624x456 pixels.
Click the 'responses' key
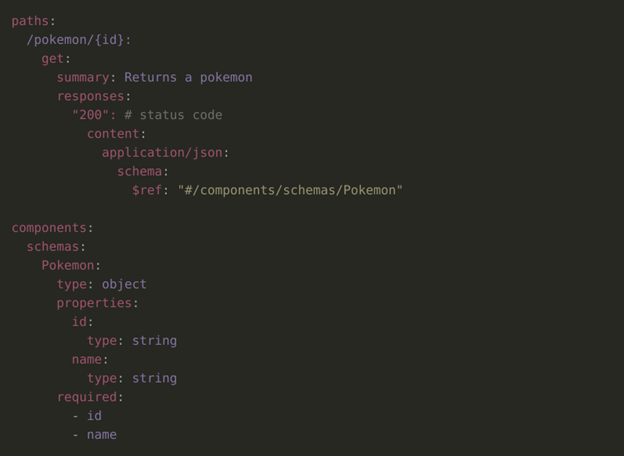click(x=90, y=96)
